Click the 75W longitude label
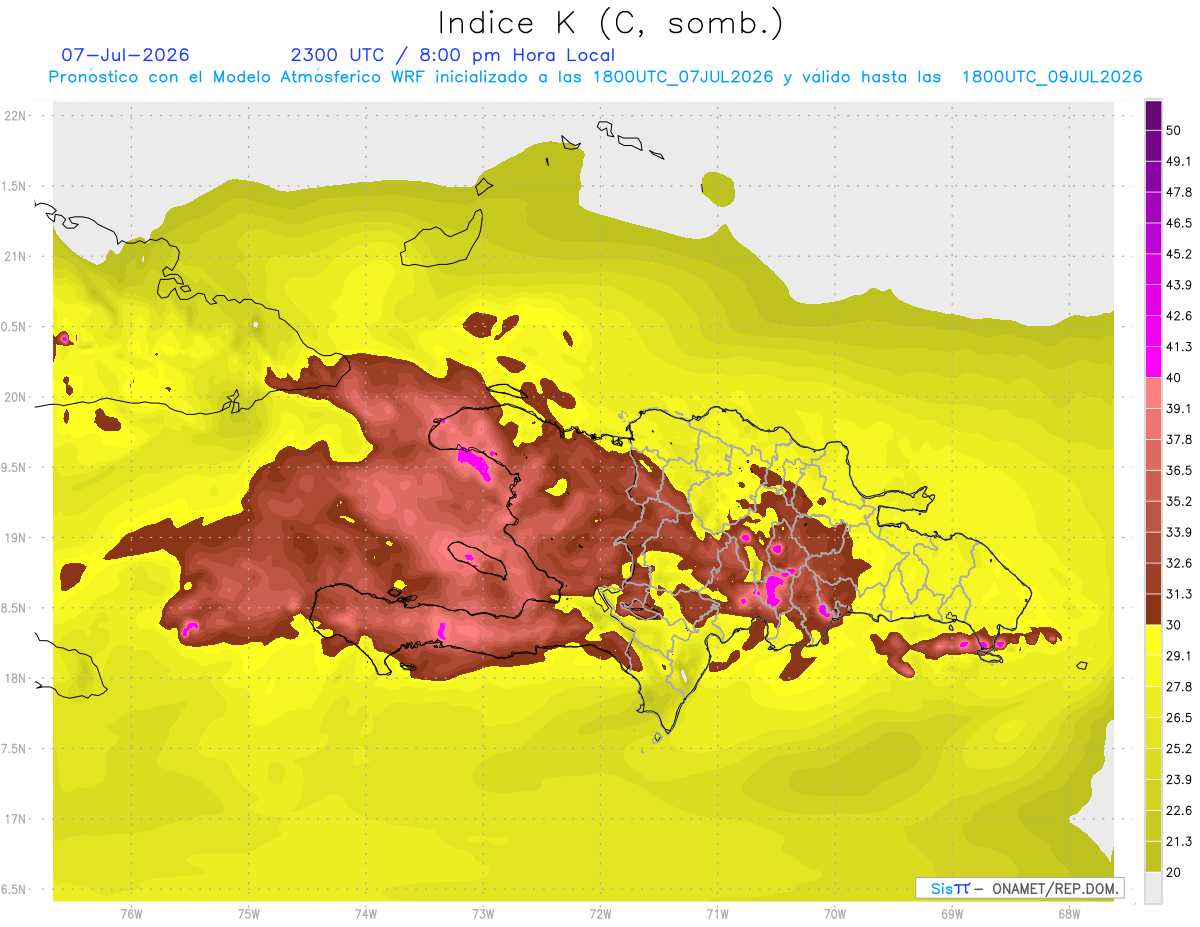 point(248,913)
